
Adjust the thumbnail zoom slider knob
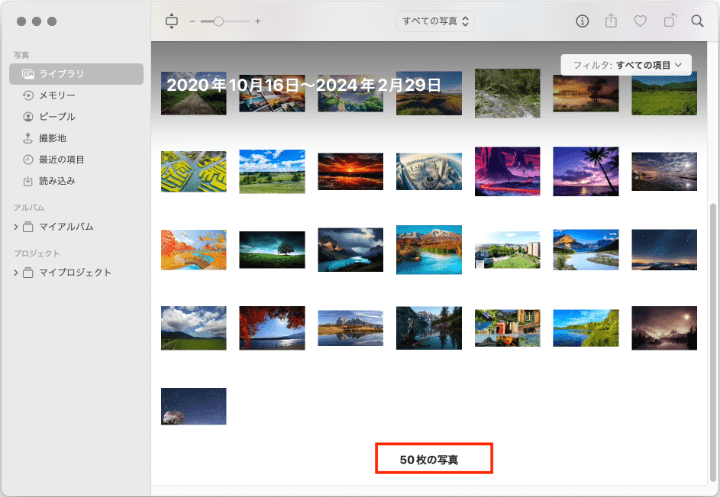(x=219, y=21)
